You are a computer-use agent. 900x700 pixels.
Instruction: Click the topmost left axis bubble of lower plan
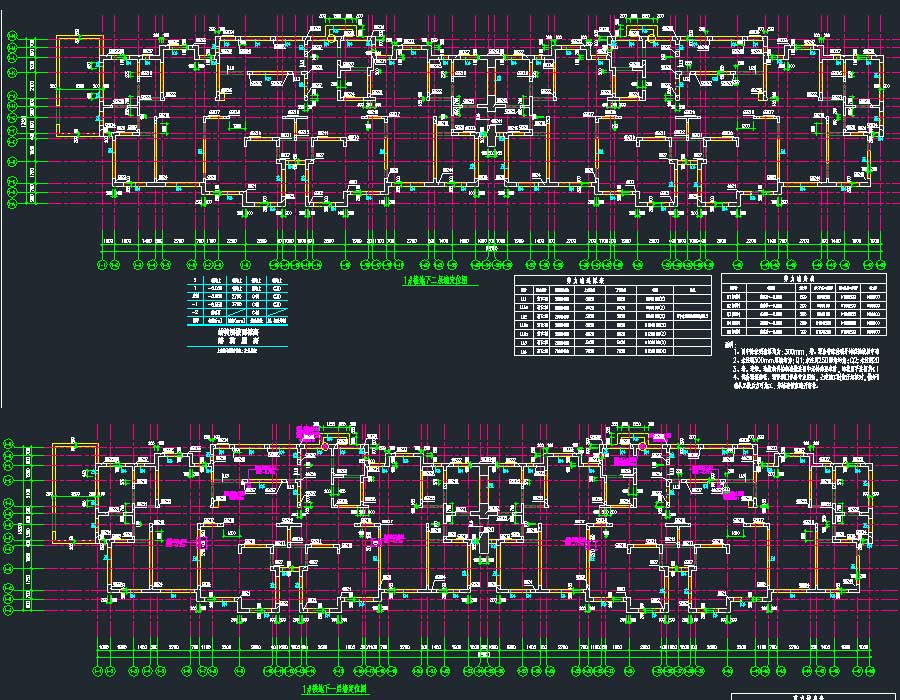9,442
